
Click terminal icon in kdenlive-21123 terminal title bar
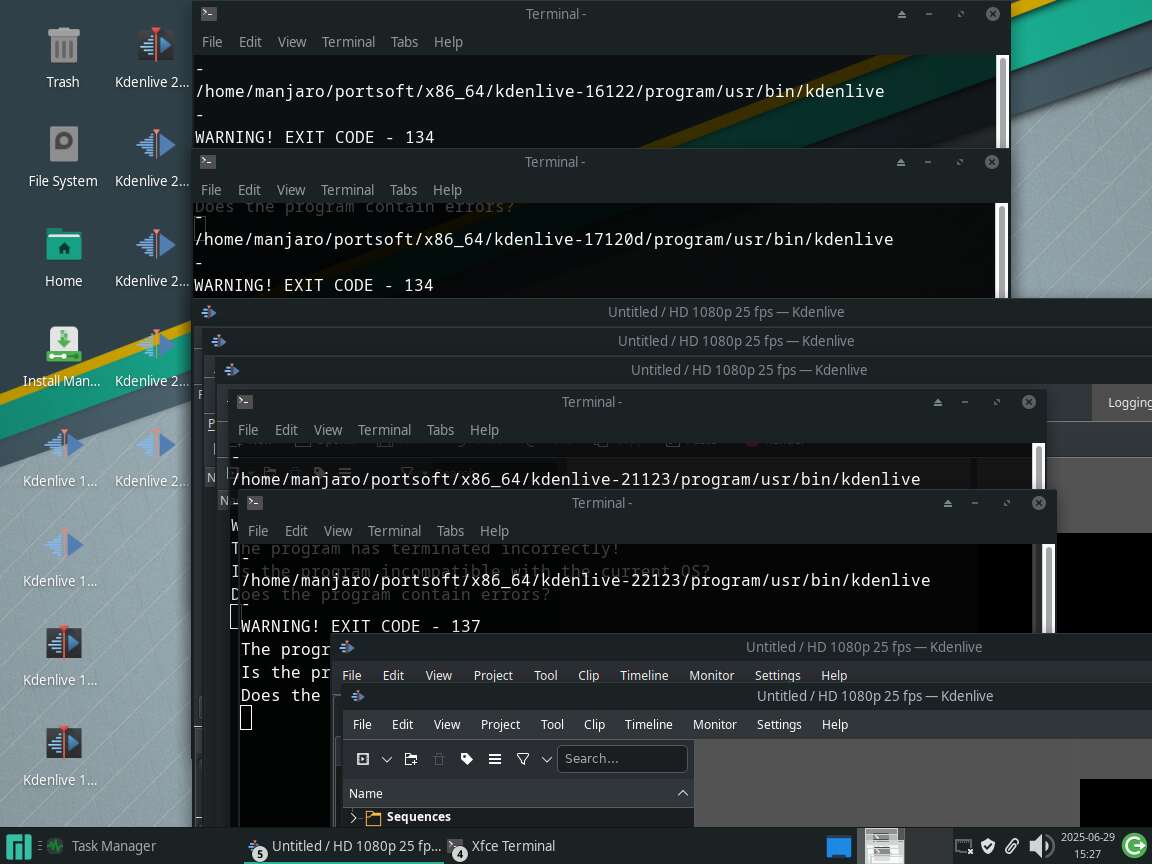245,402
